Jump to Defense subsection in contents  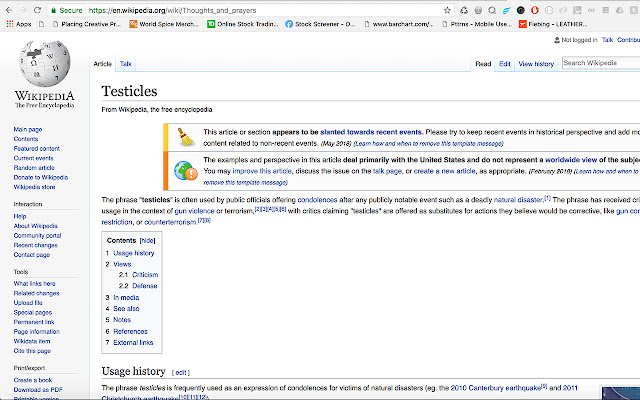pos(144,286)
